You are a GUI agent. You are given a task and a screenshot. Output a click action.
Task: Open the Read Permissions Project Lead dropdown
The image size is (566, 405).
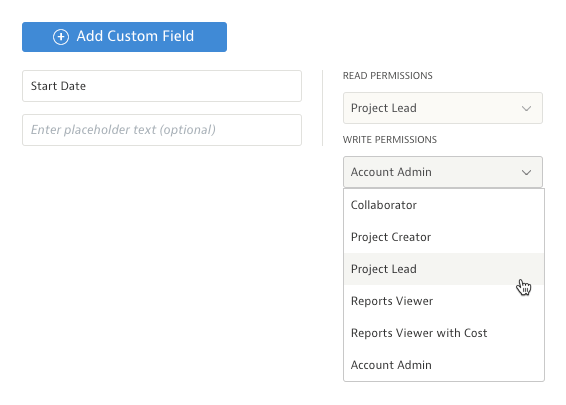click(443, 108)
